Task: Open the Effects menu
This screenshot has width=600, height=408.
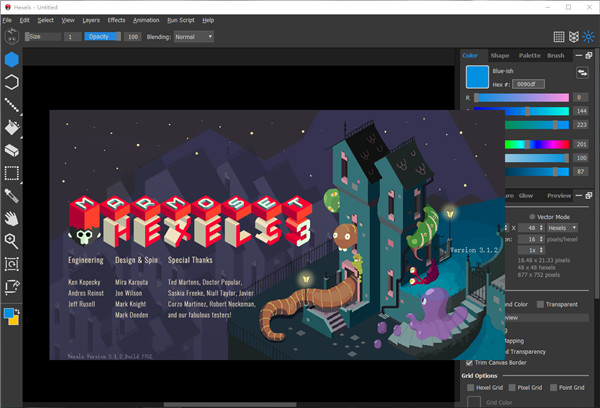Action: coord(116,20)
